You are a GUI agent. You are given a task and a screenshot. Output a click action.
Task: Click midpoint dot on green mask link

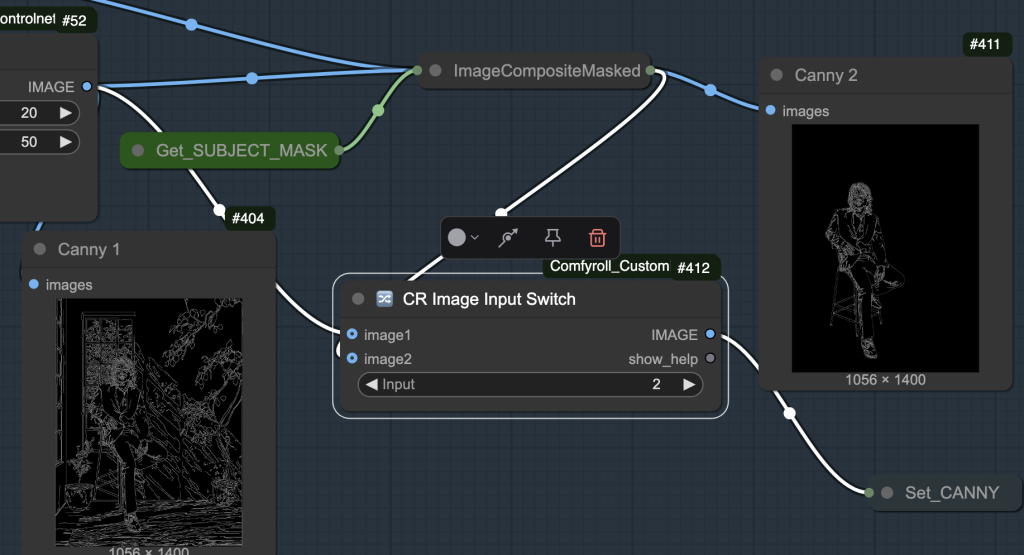(x=378, y=110)
